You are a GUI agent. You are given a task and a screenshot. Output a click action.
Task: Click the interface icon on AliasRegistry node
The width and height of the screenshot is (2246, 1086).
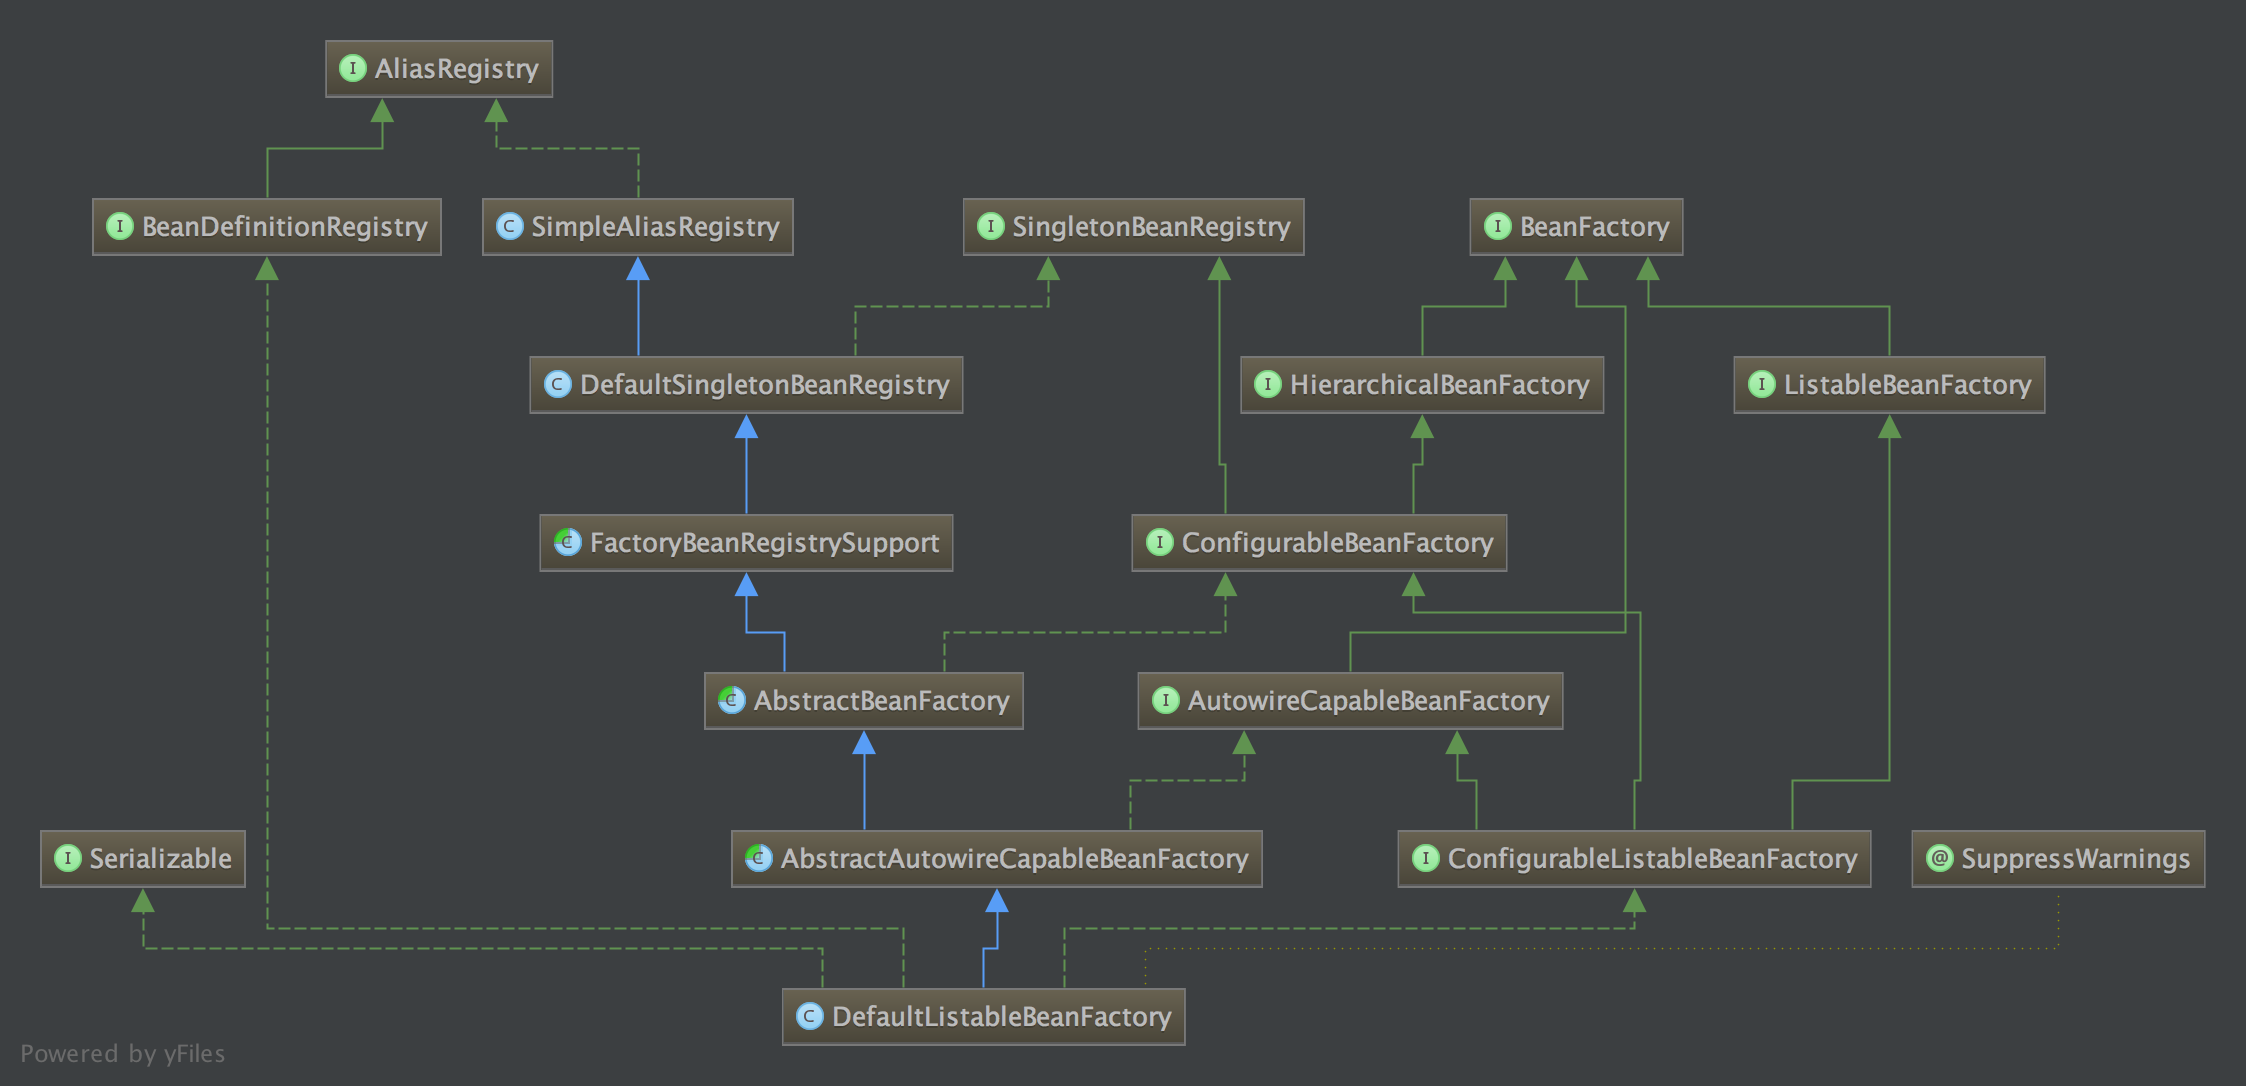(x=352, y=69)
